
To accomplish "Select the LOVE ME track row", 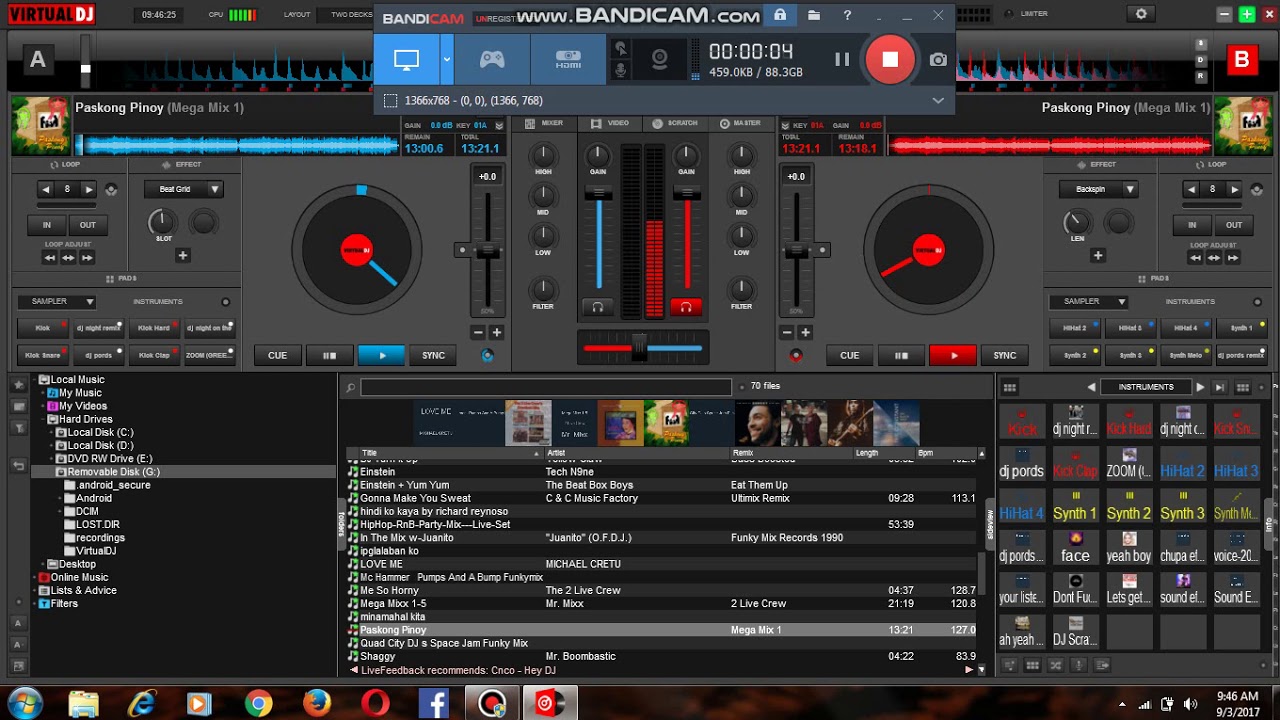I will click(661, 564).
